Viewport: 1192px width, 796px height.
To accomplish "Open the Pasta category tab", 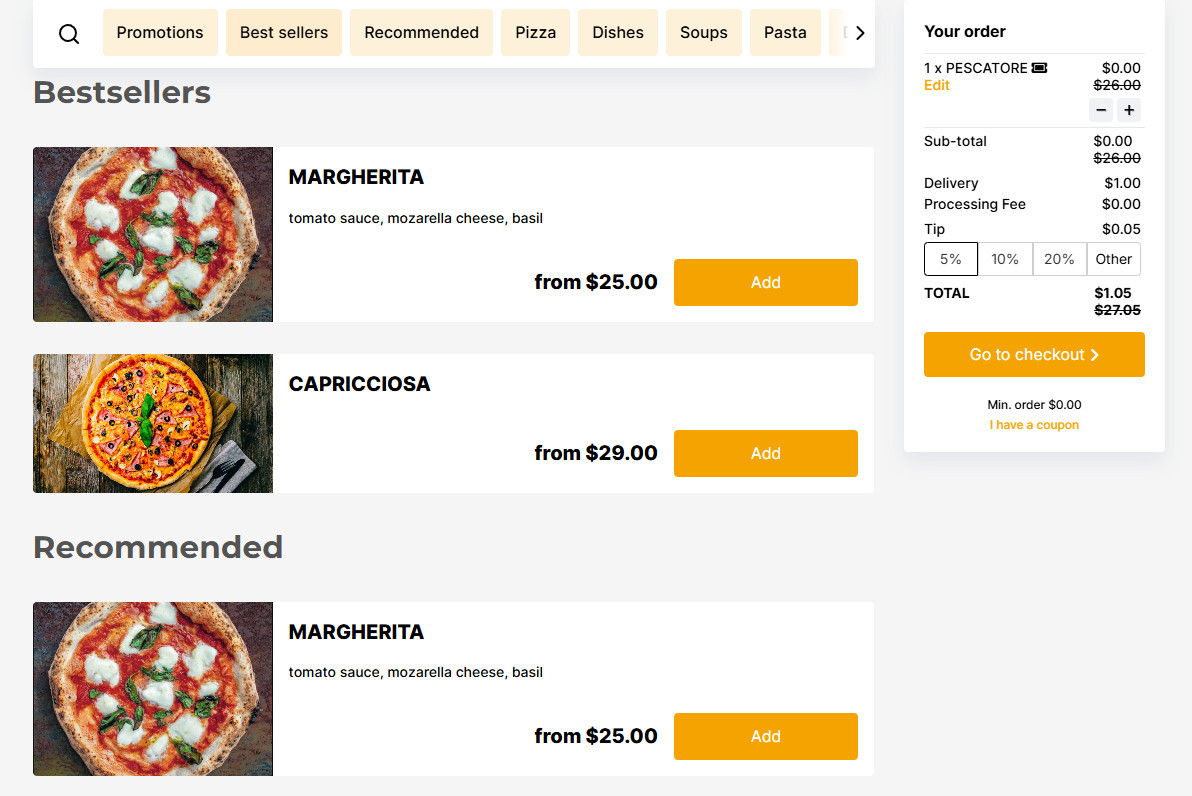I will pos(785,33).
